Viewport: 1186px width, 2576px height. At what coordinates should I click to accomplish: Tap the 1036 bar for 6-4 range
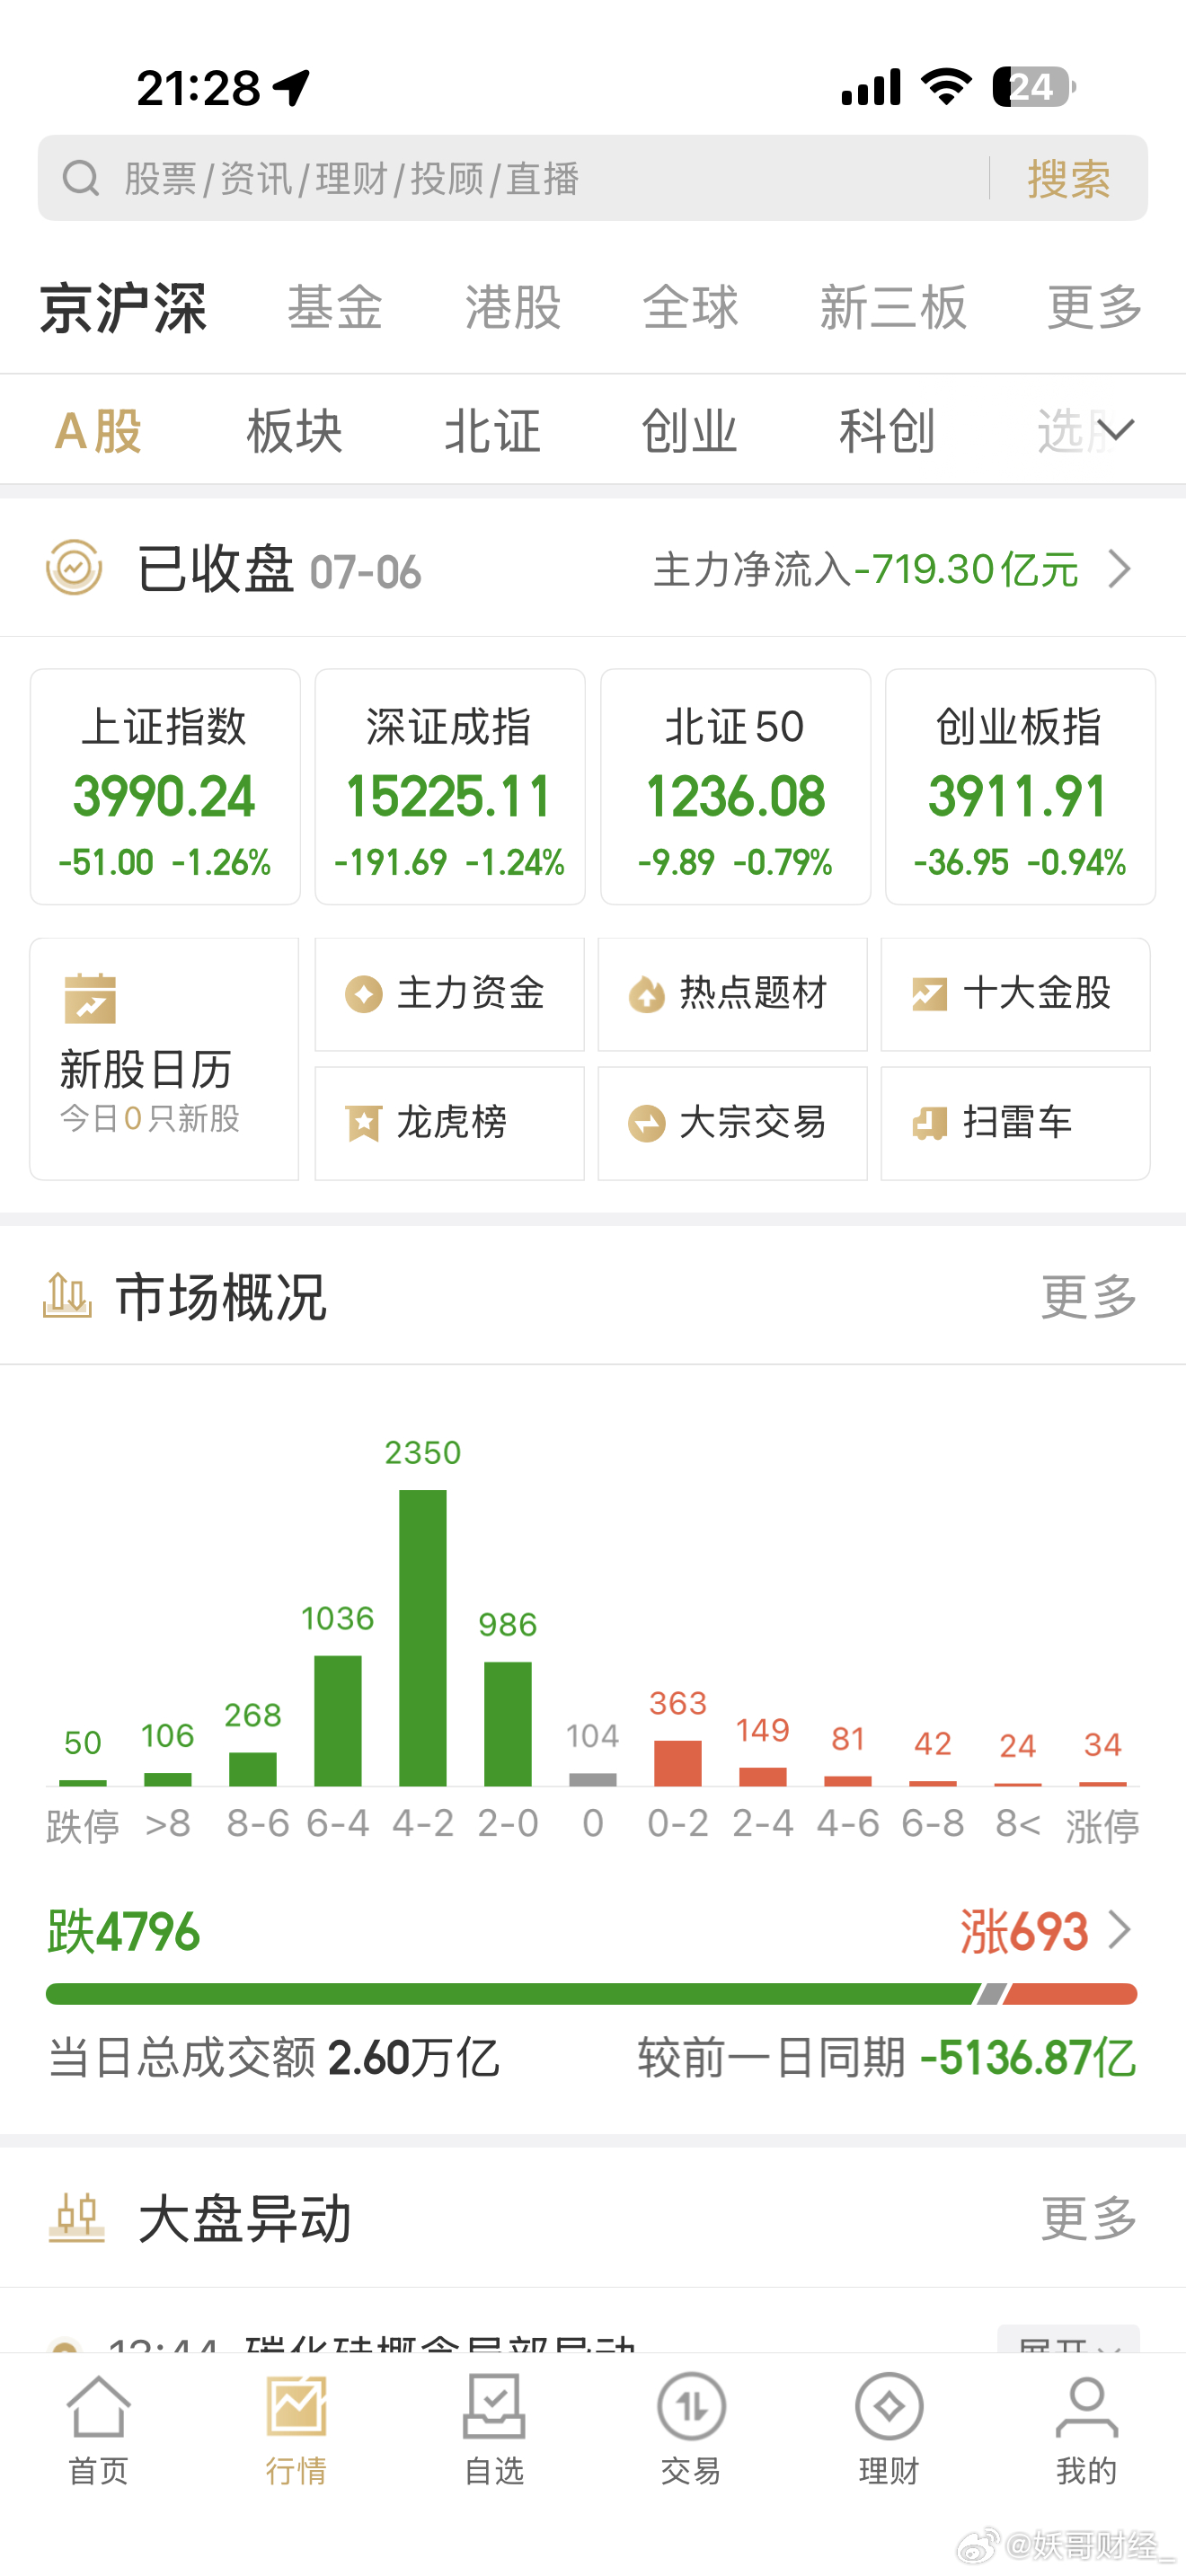click(338, 1720)
